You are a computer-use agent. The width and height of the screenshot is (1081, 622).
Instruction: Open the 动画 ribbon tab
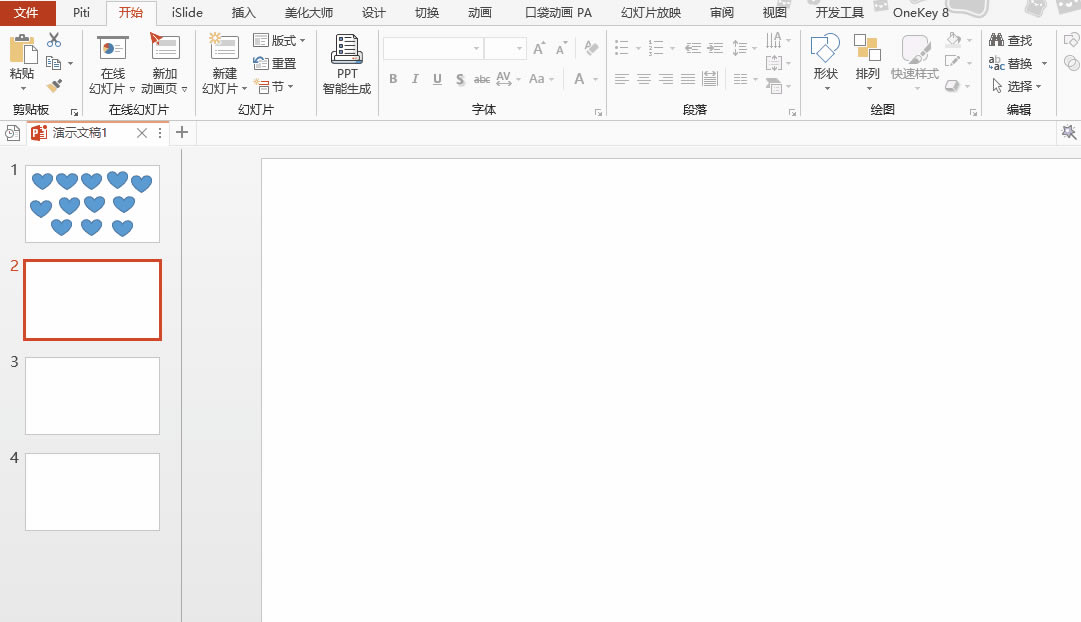click(x=479, y=13)
